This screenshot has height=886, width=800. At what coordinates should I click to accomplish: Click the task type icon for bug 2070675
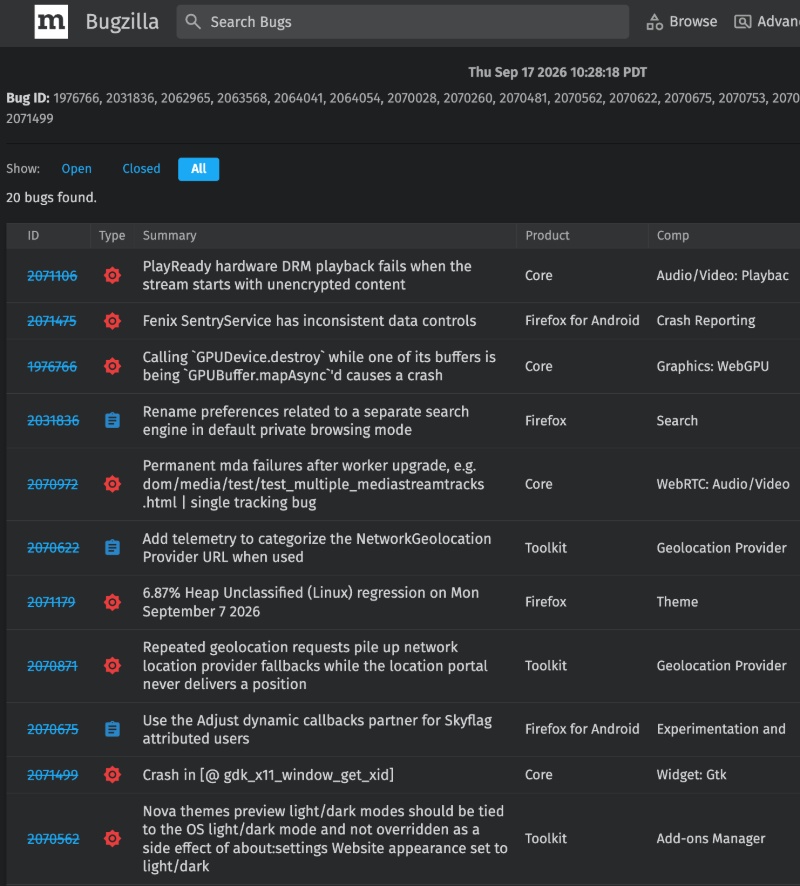click(x=112, y=729)
